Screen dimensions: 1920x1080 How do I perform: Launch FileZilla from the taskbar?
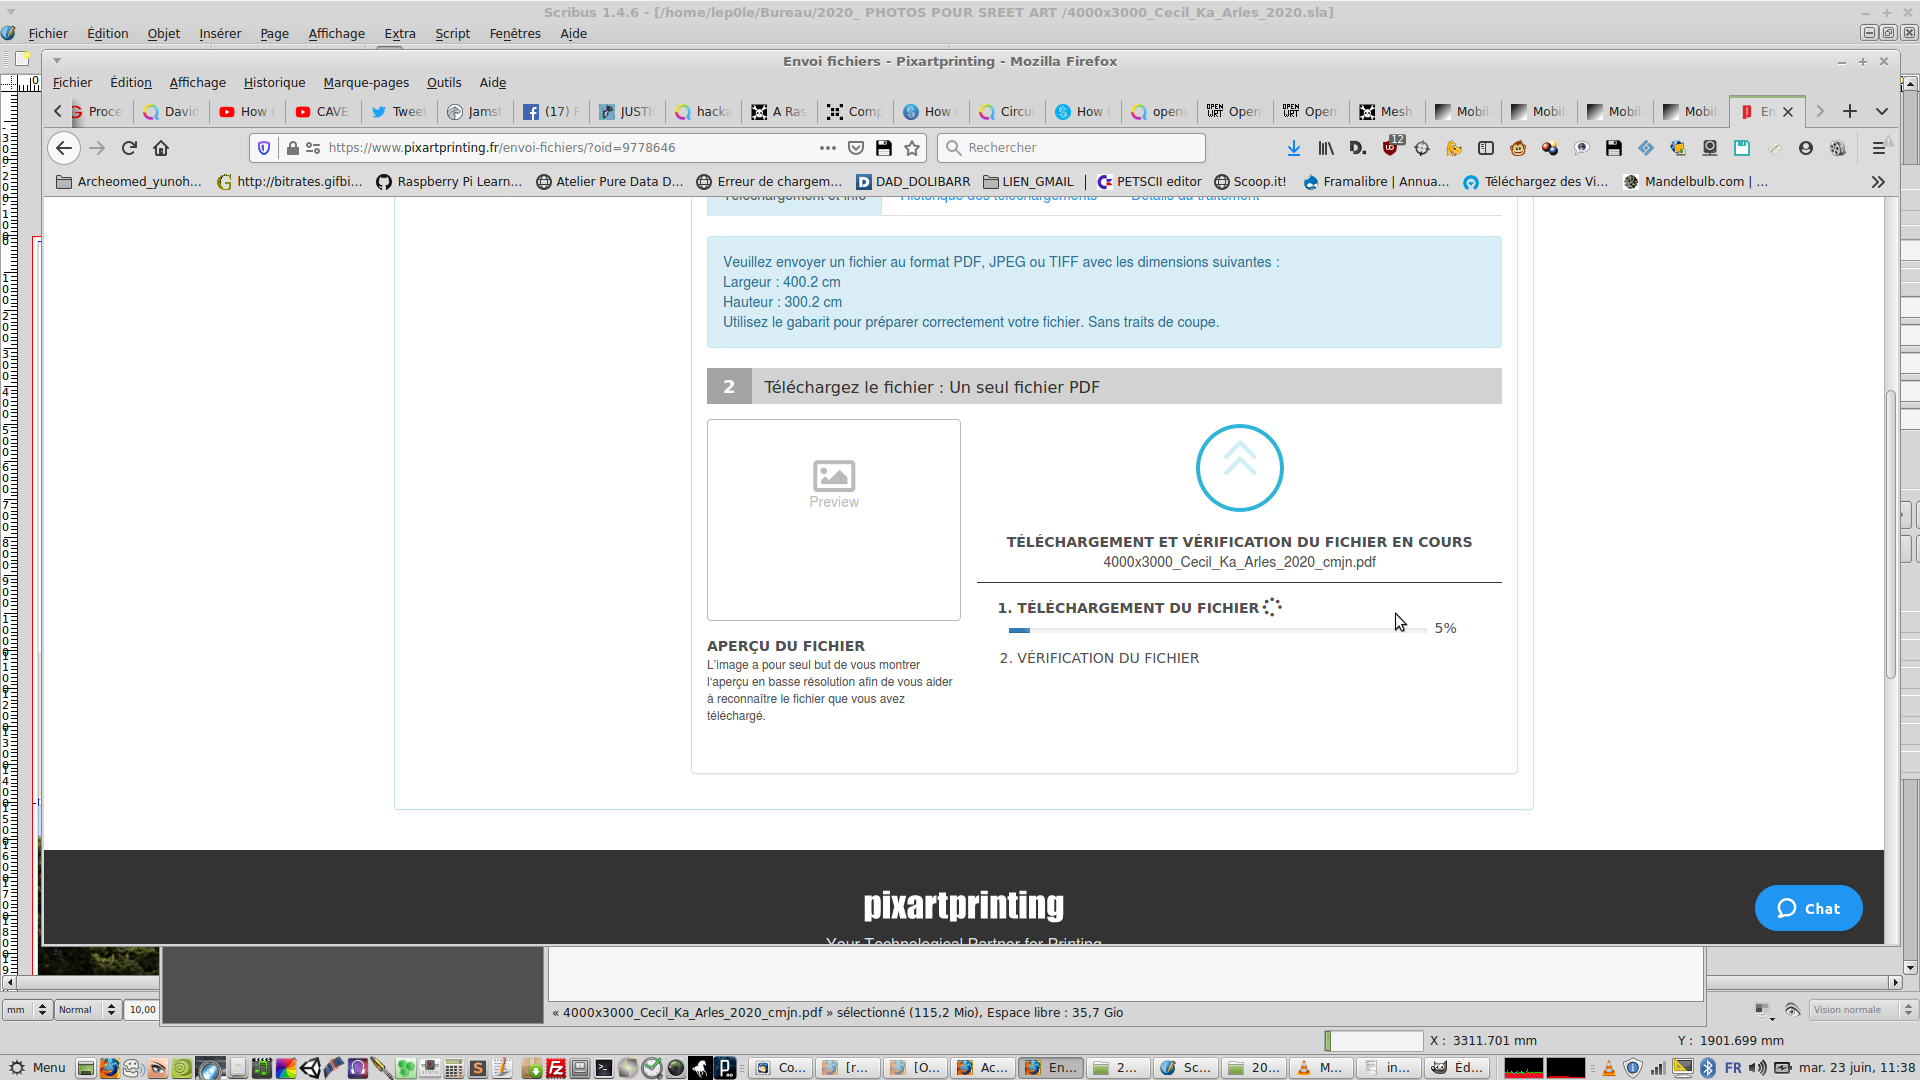tap(556, 1068)
